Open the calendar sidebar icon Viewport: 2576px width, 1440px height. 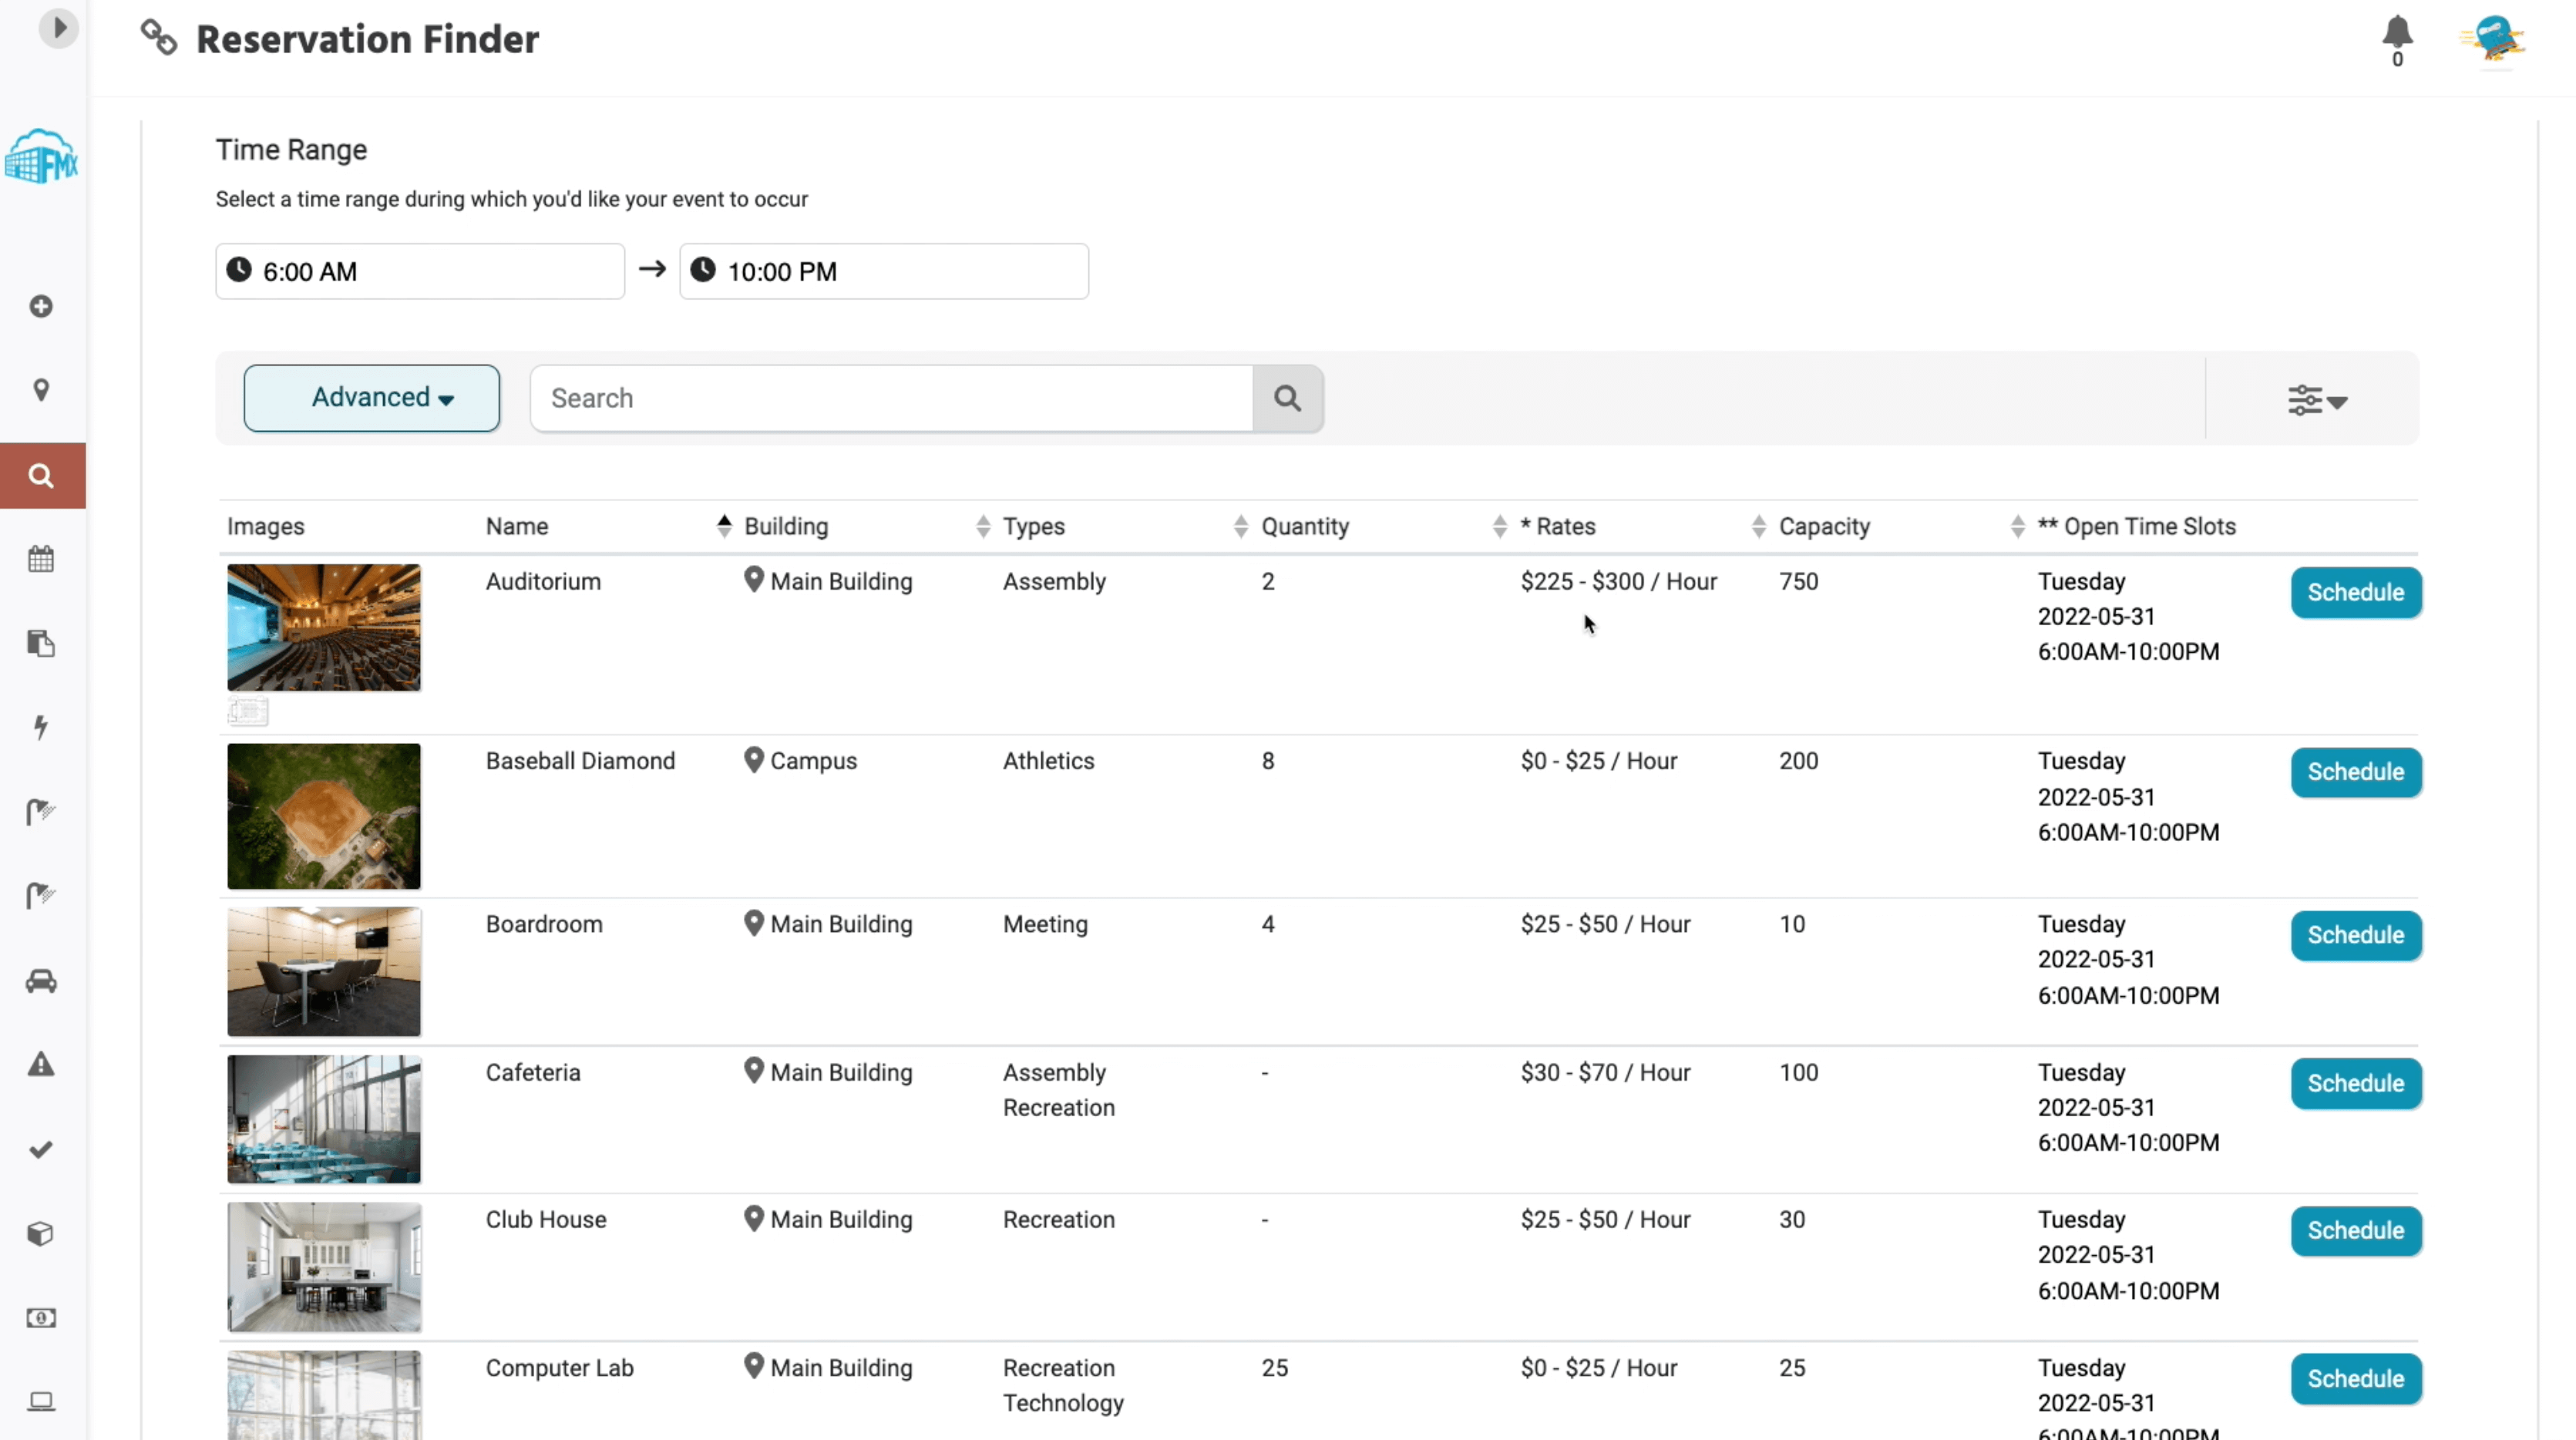click(x=41, y=559)
